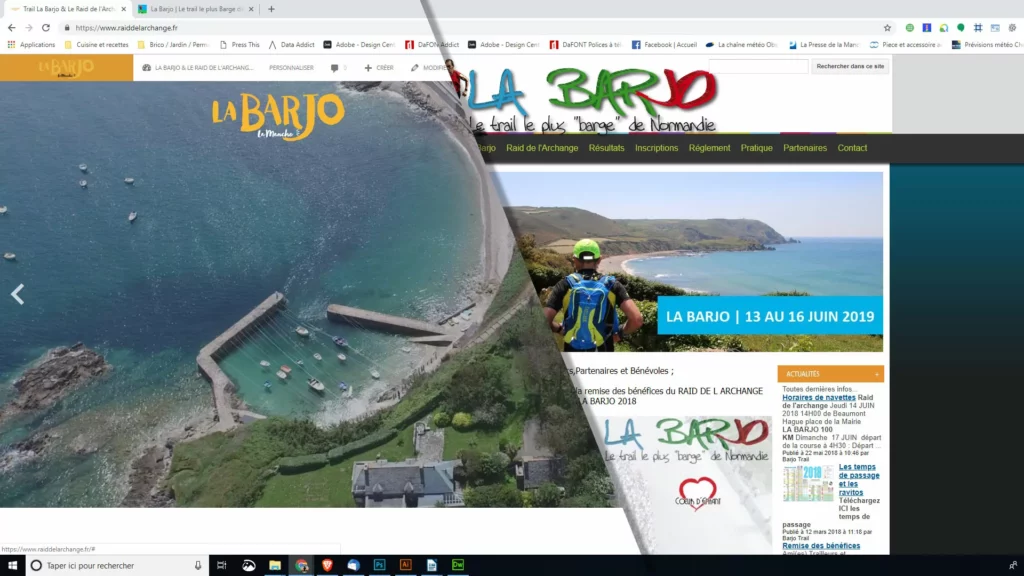
Task: Open the Windows Start menu
Action: (x=12, y=566)
